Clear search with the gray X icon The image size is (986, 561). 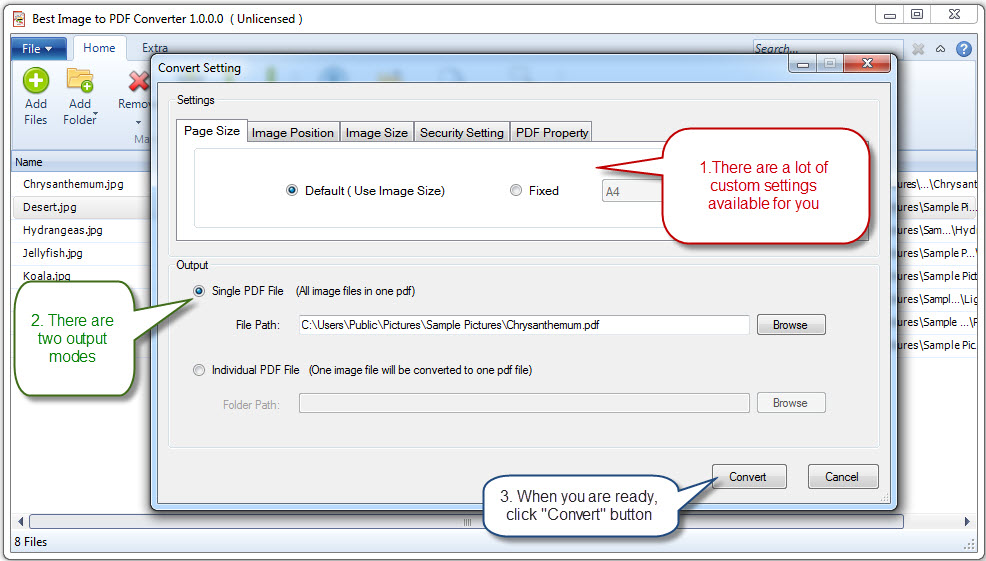coord(918,48)
